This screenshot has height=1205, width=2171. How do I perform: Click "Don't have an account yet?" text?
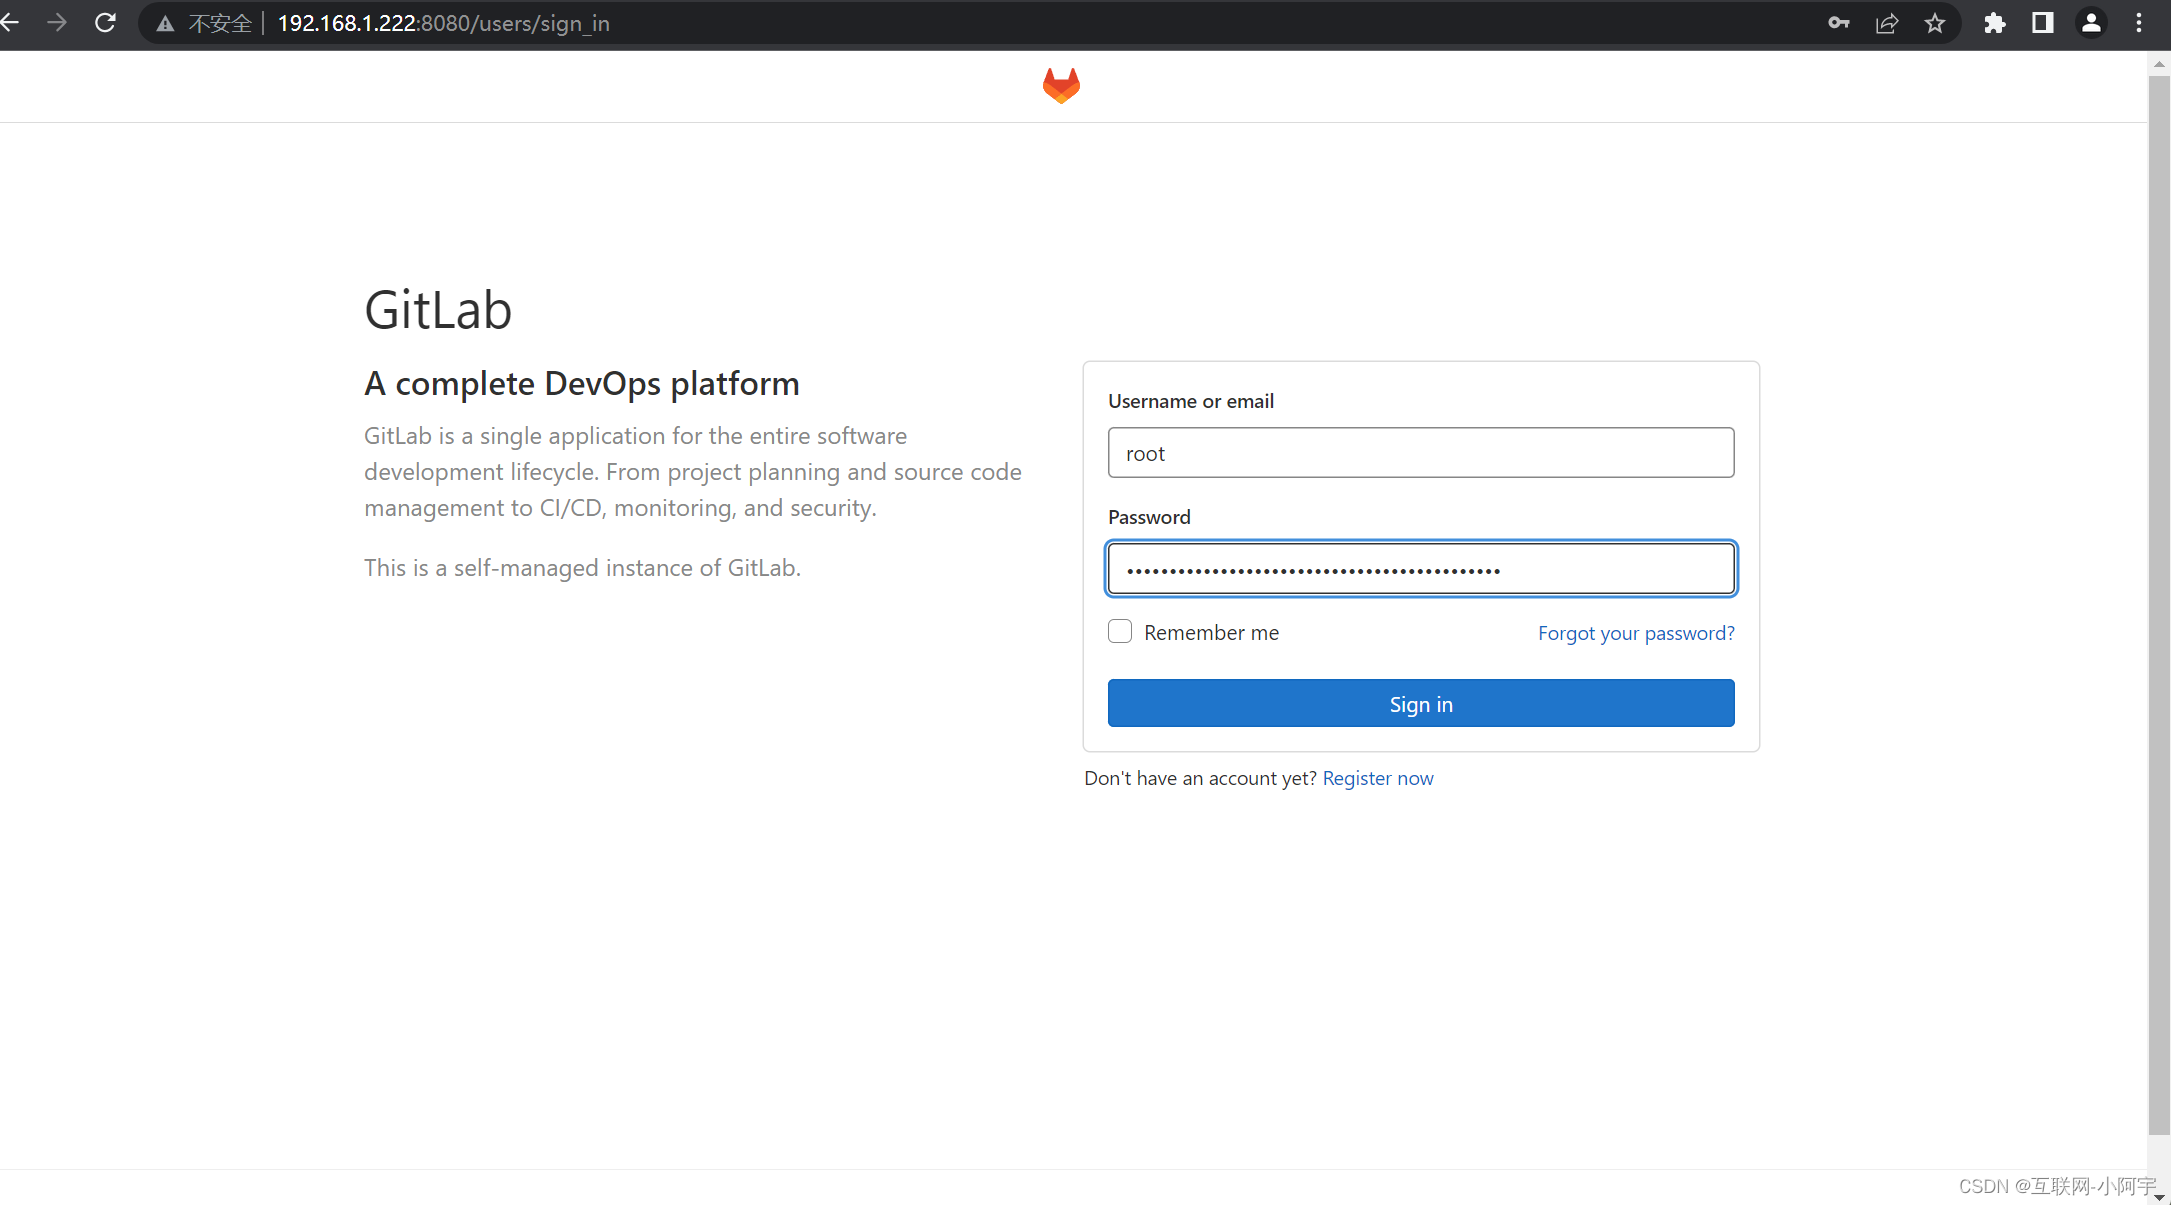[1200, 778]
